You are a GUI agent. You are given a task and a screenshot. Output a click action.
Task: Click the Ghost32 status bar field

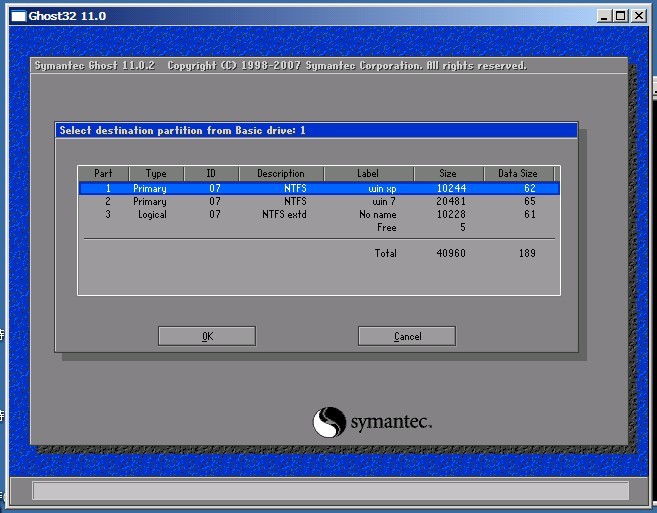tap(331, 491)
